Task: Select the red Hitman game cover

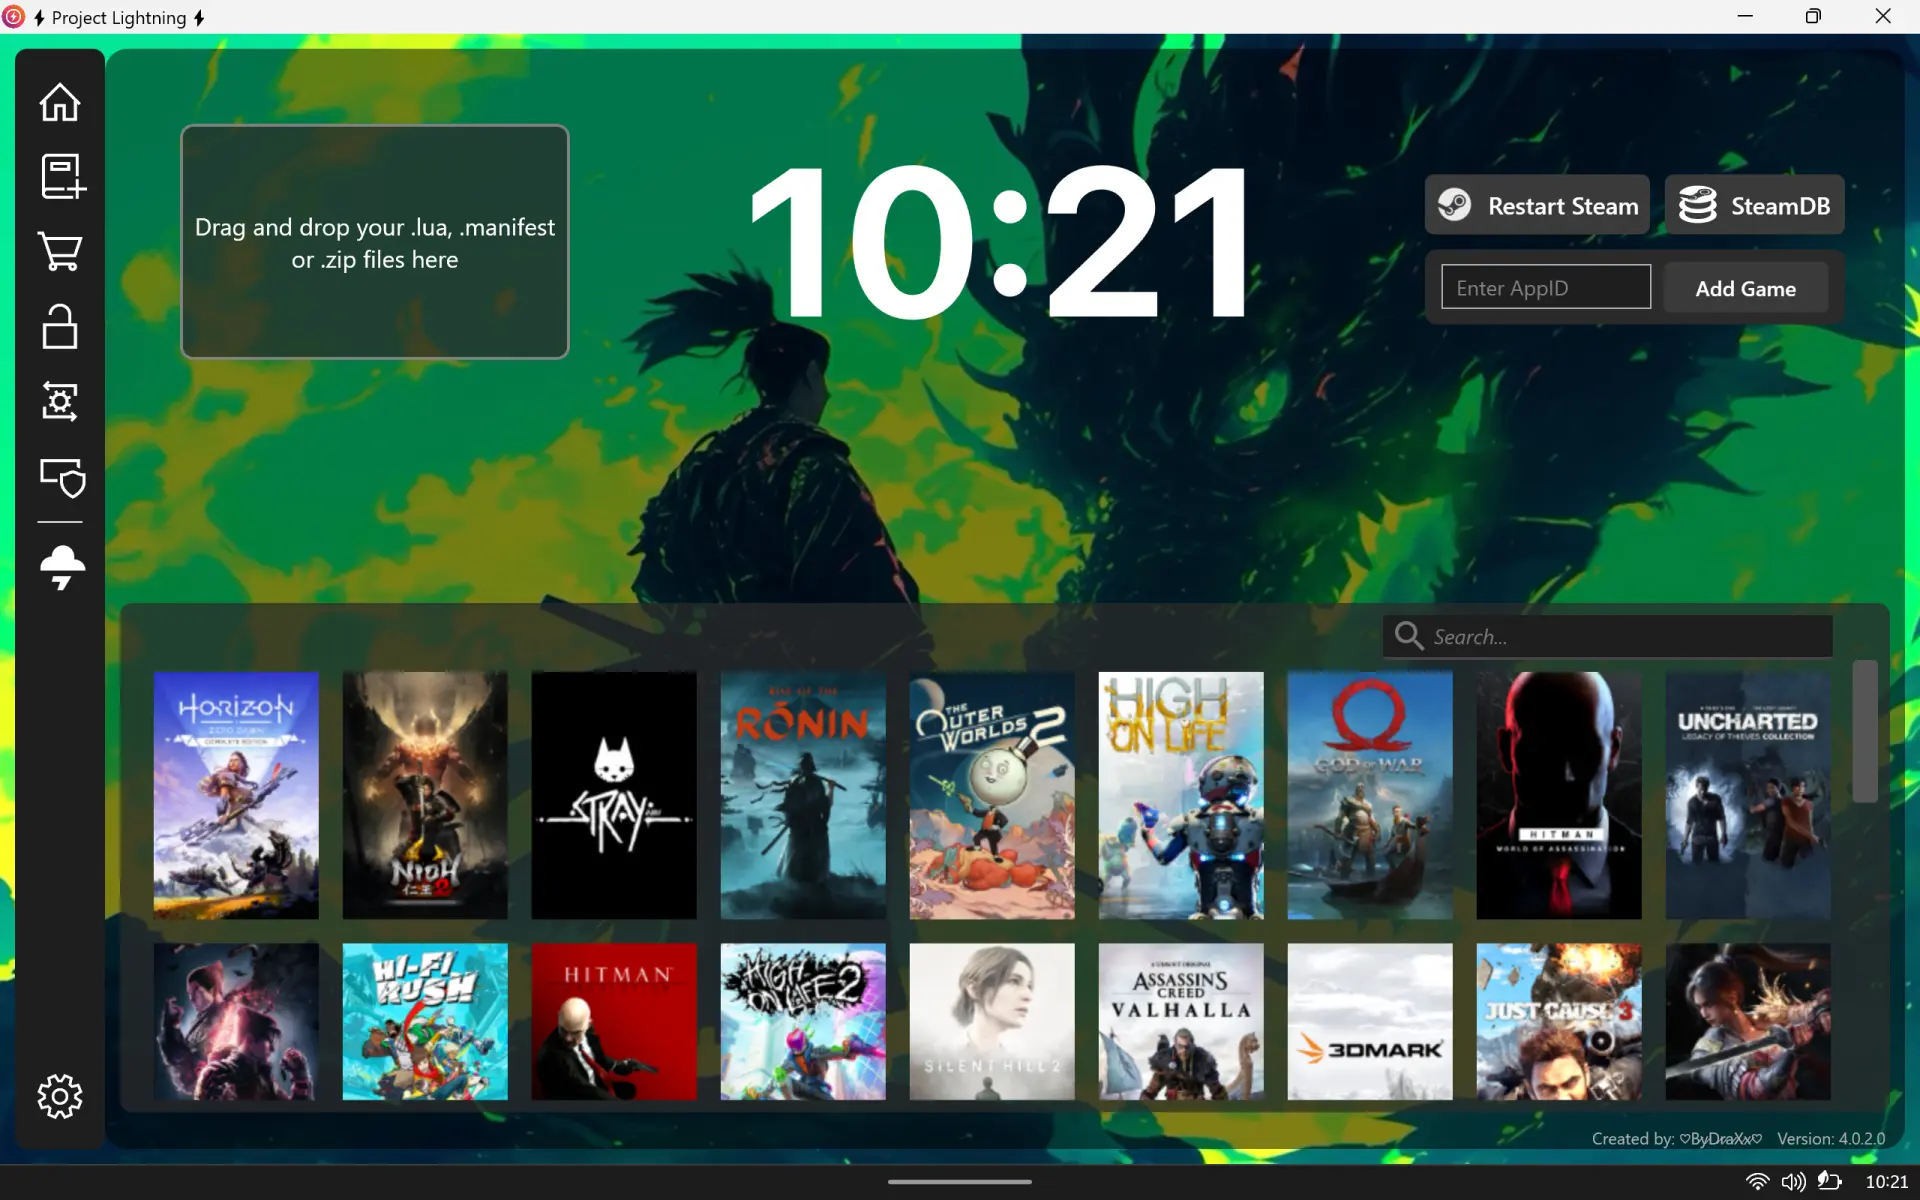Action: pyautogui.click(x=614, y=1021)
